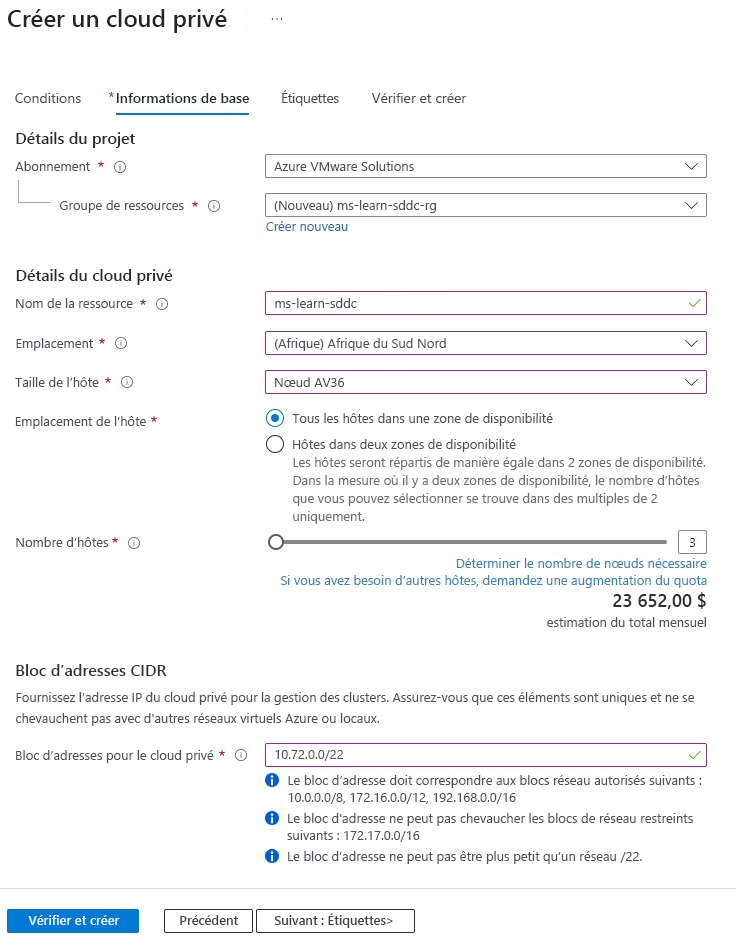Click the ellipsis icon beside the page title
The height and width of the screenshot is (937, 736).
coord(277,17)
